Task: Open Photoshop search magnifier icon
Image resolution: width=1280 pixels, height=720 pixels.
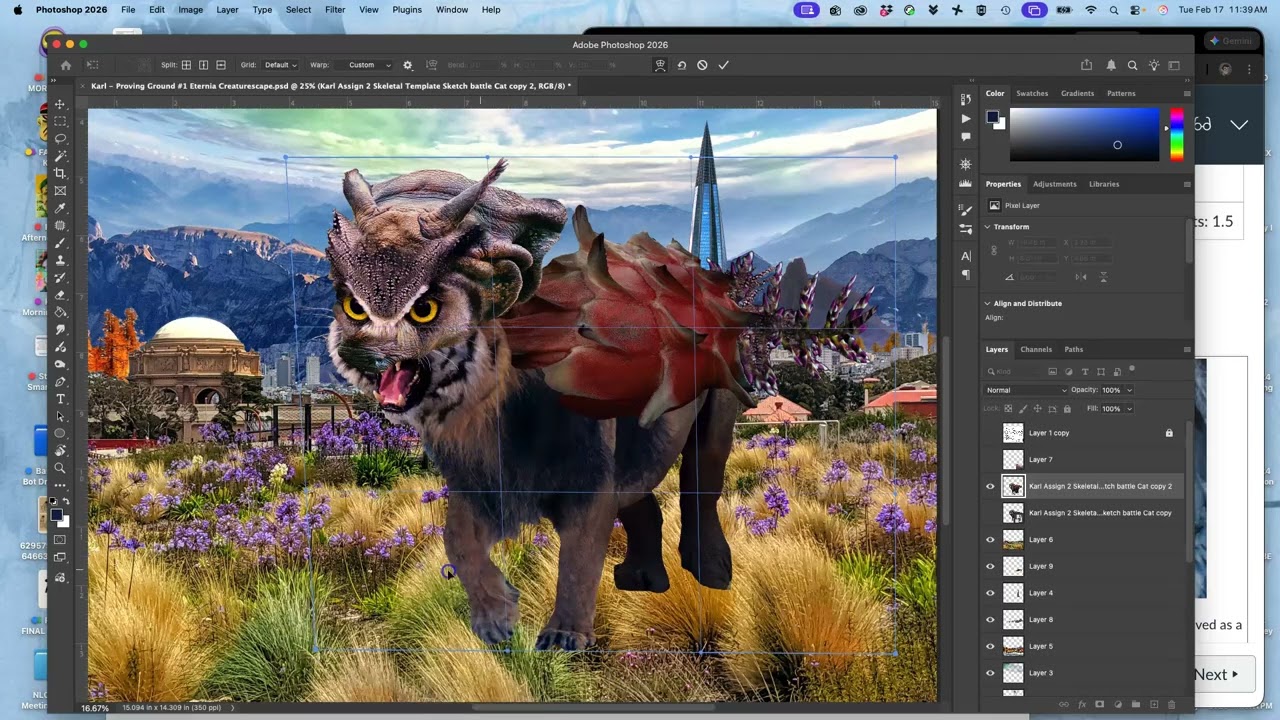Action: 1132,65
